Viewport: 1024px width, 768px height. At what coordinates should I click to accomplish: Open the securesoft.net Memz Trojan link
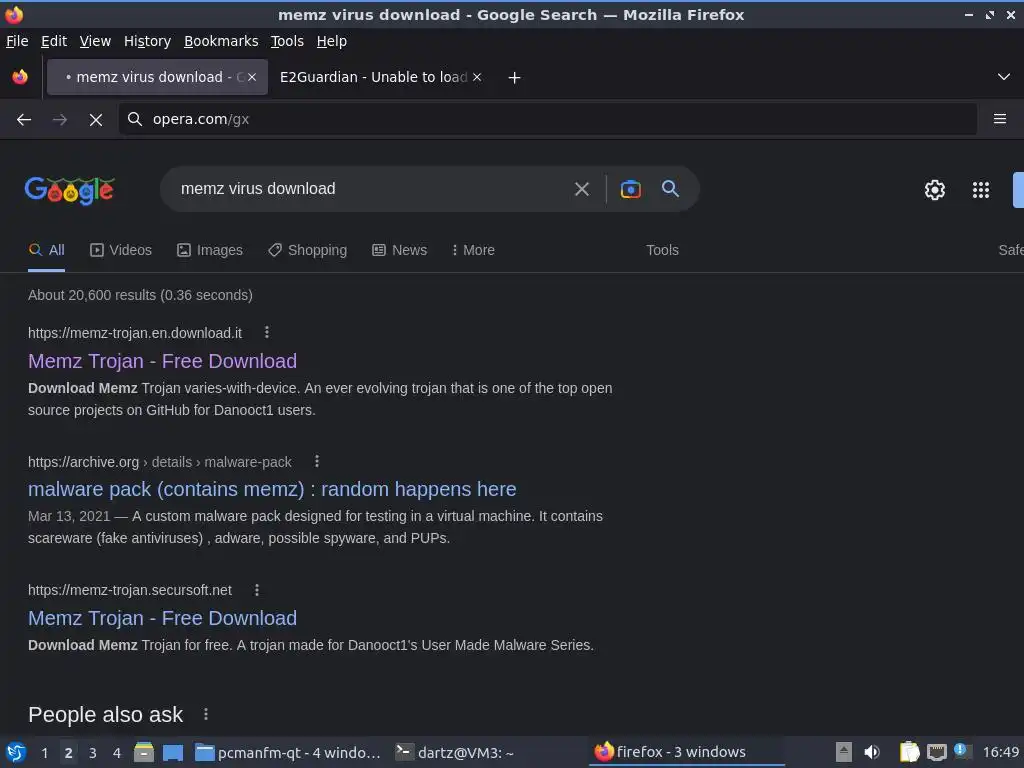pos(162,618)
